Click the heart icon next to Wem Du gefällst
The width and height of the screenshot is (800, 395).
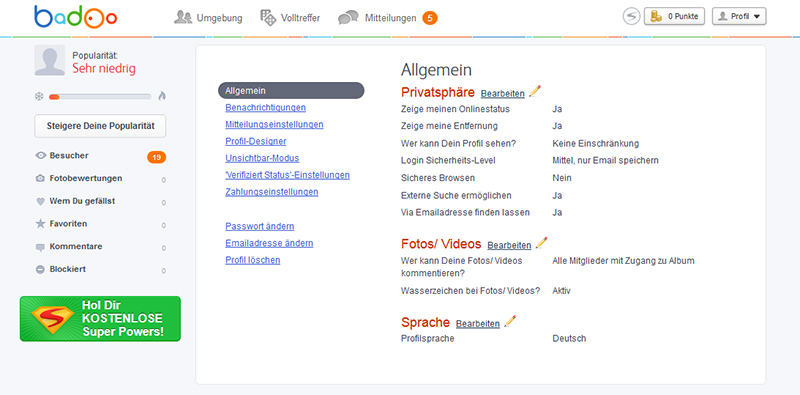click(x=40, y=202)
